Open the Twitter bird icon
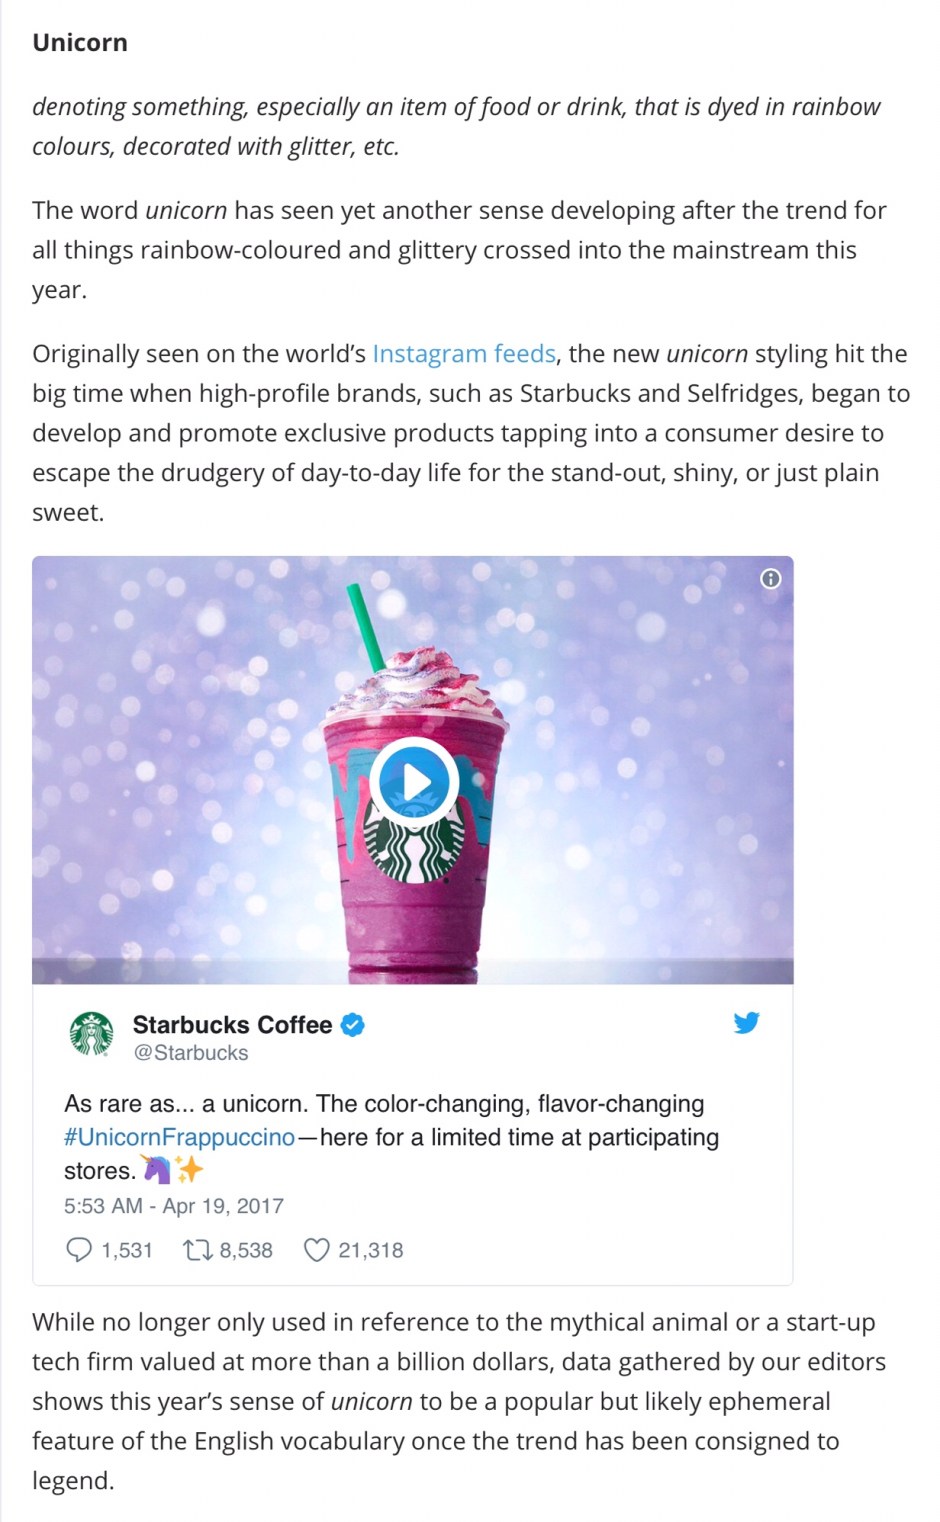The image size is (940, 1522). [x=746, y=1022]
